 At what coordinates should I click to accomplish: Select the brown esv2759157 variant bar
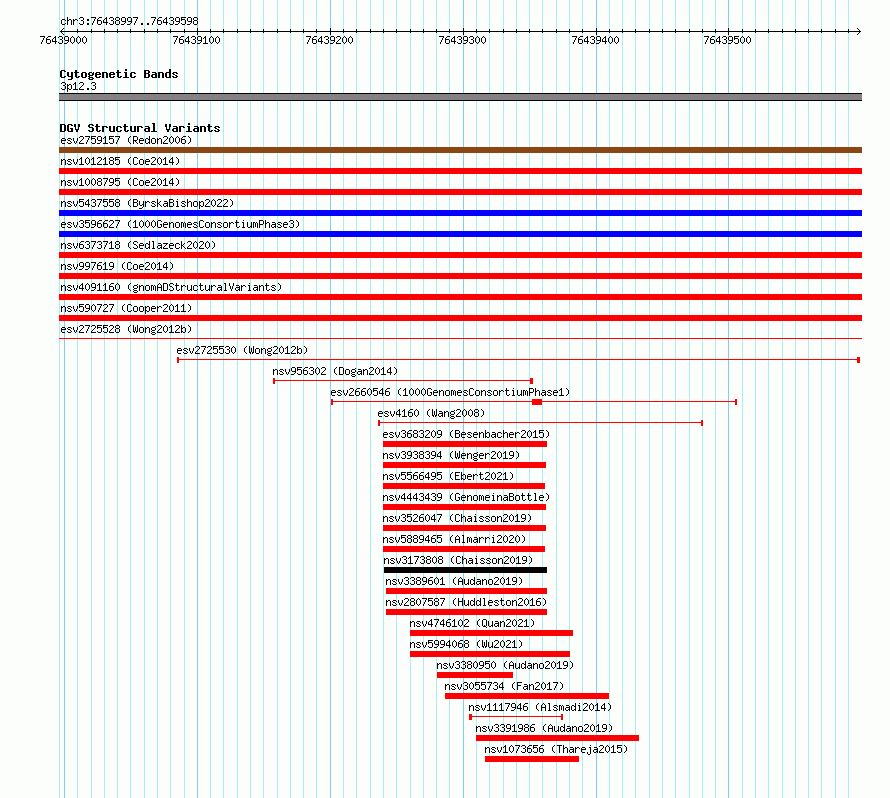460,150
